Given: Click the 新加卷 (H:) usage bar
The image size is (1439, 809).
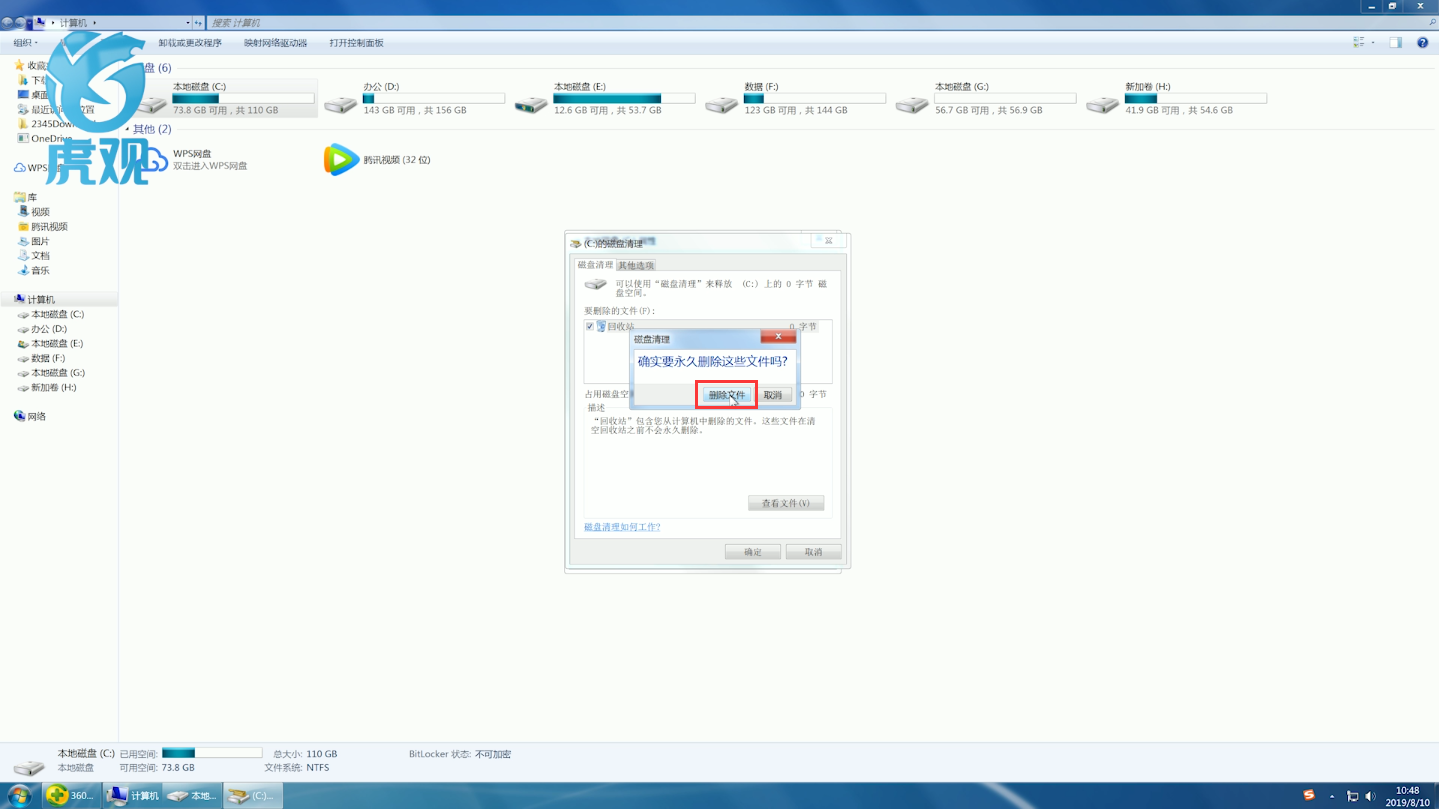Looking at the screenshot, I should coord(1195,99).
